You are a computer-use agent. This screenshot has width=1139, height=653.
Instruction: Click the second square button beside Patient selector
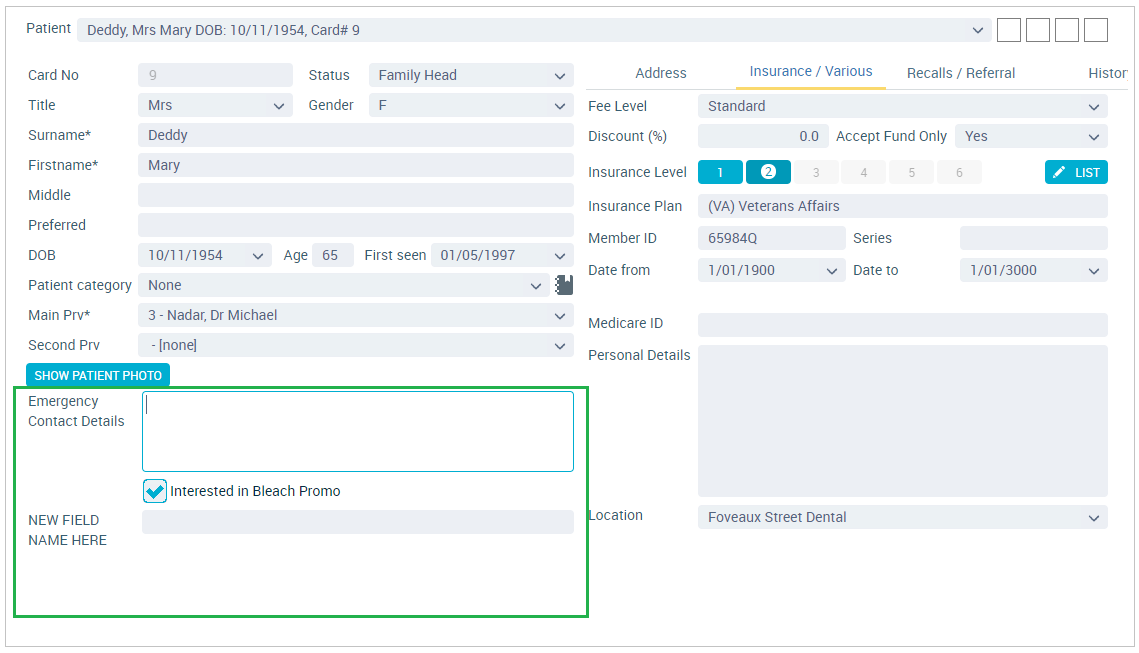point(1037,31)
